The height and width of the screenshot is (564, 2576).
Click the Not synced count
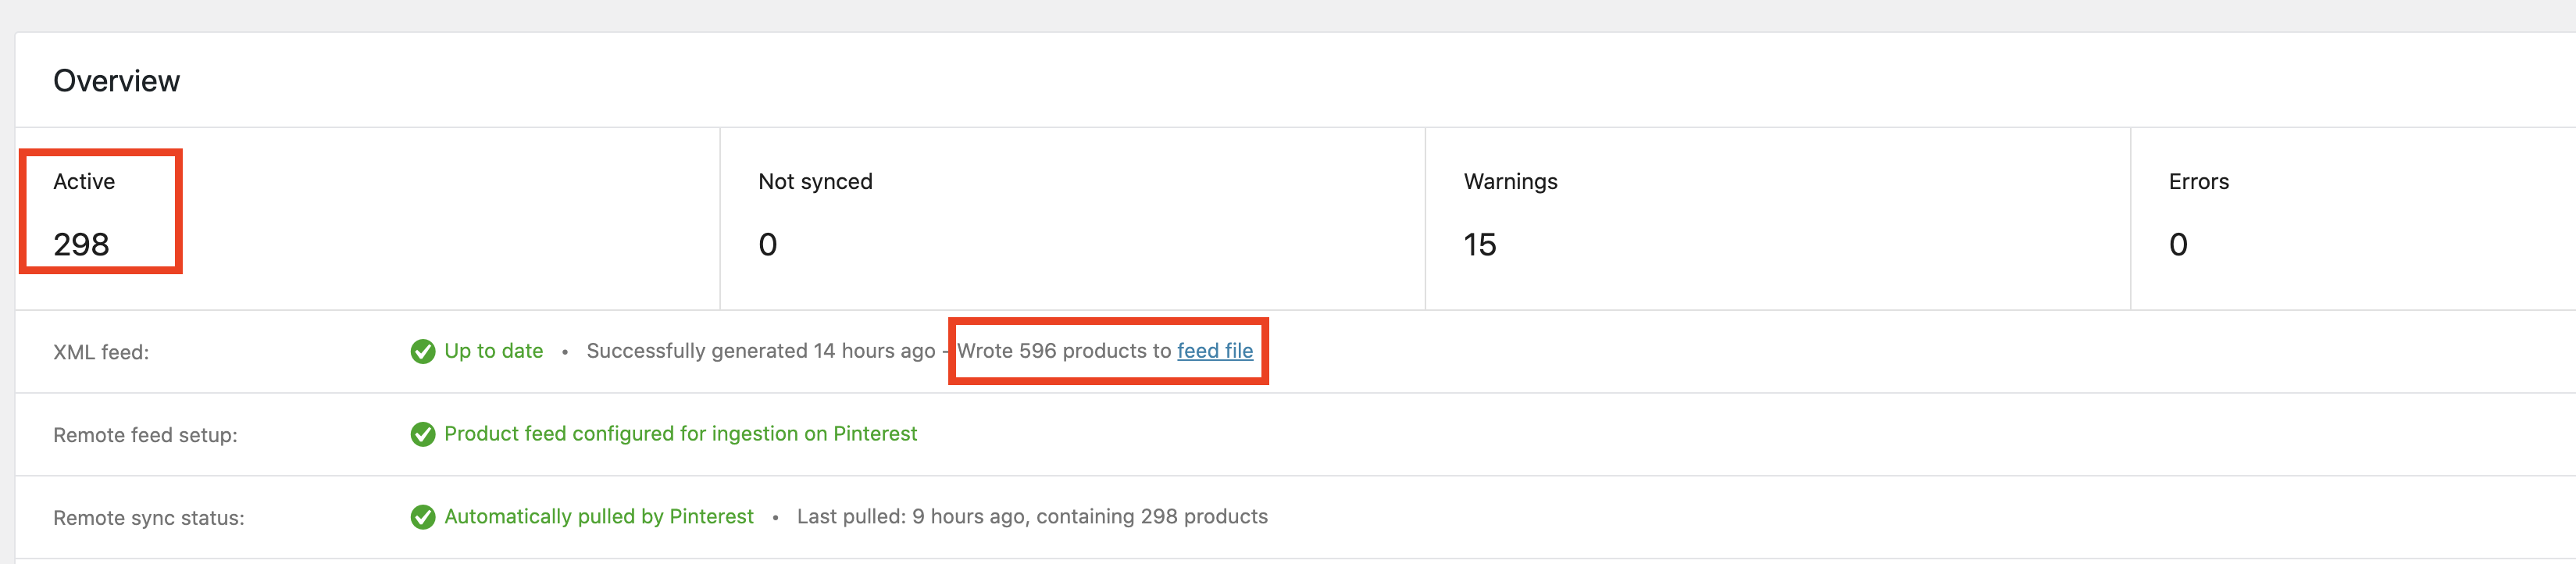(x=767, y=244)
